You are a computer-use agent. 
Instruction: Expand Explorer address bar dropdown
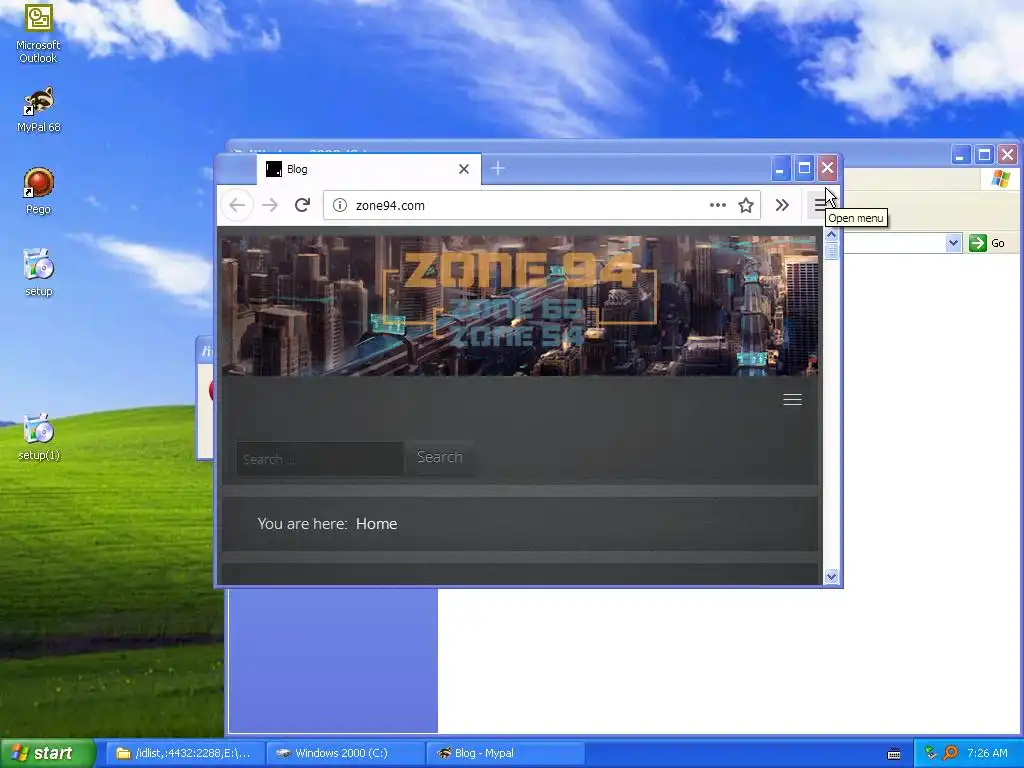(953, 243)
